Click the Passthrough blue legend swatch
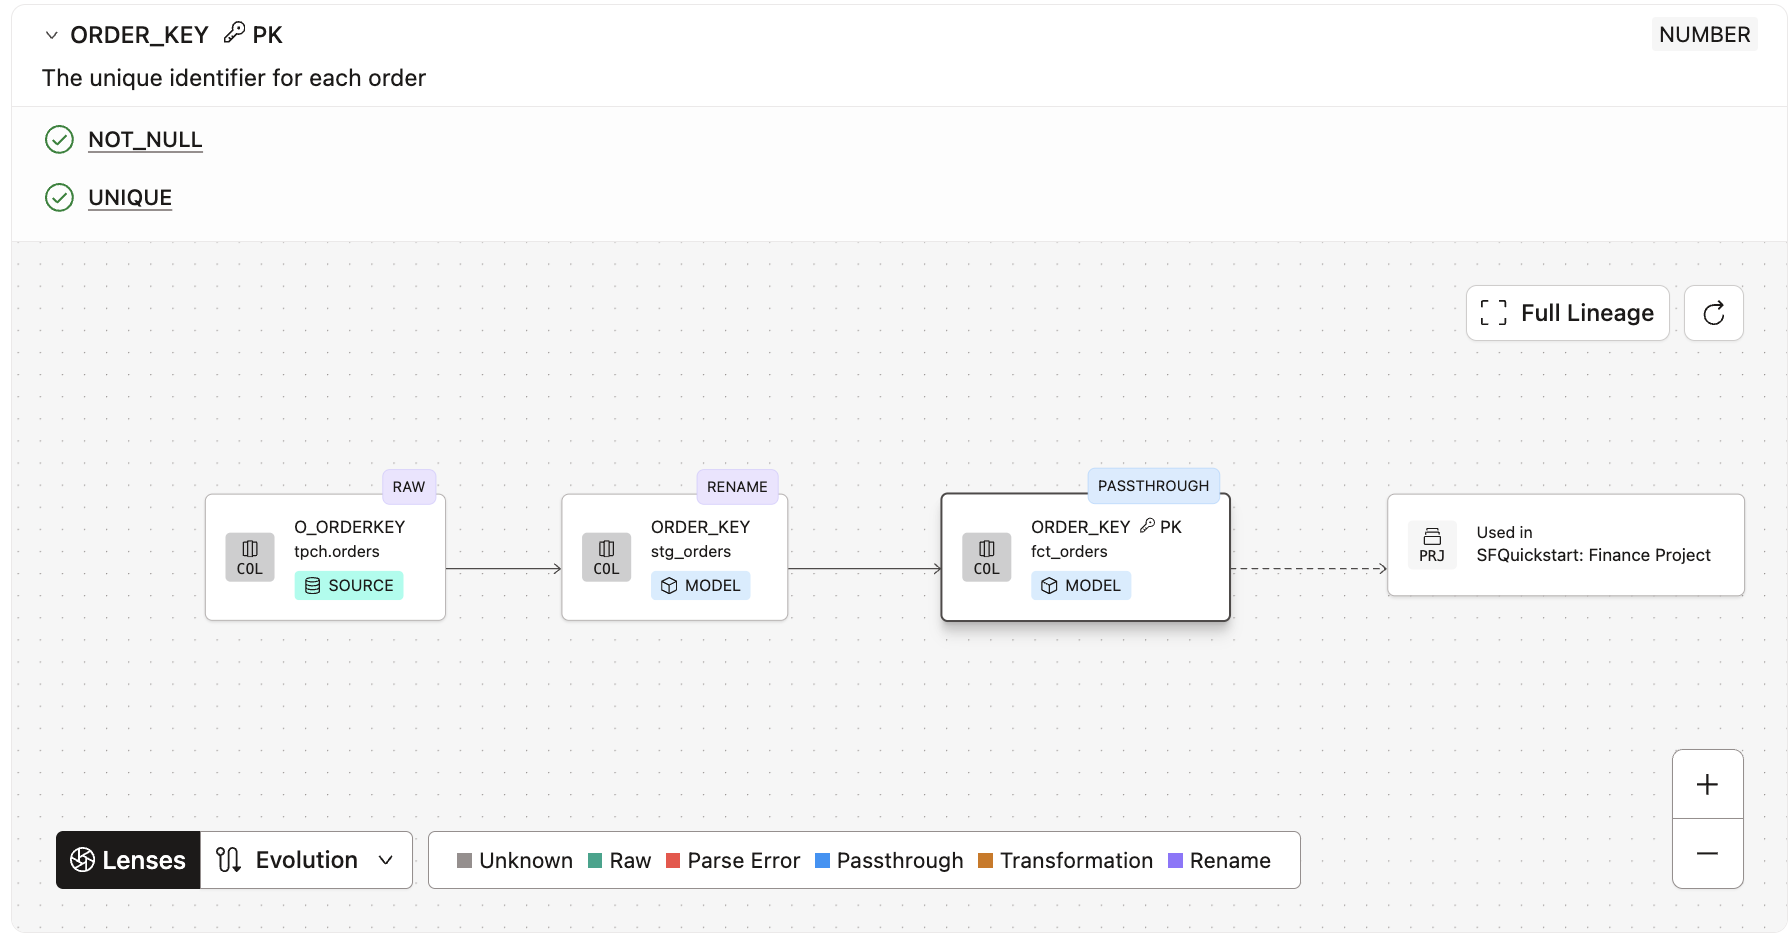This screenshot has height=946, width=1790. (x=823, y=861)
